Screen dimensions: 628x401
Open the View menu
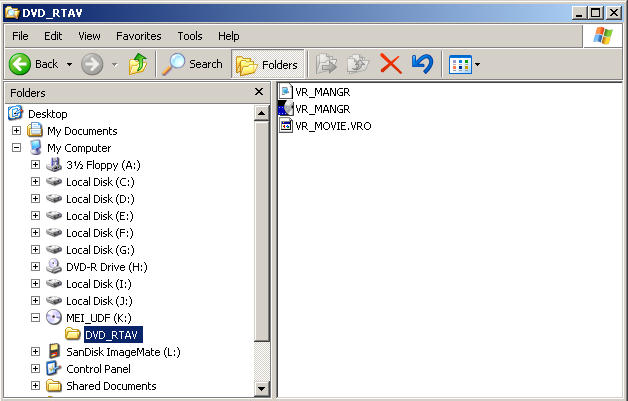pyautogui.click(x=89, y=36)
